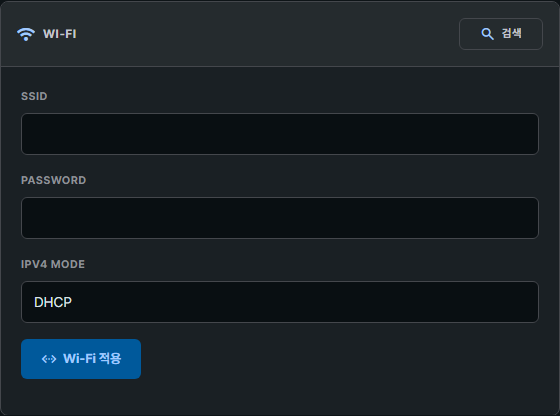This screenshot has height=416, width=560.
Task: Click the arrows icon on Wi-Fi 적용 button
Action: point(49,359)
